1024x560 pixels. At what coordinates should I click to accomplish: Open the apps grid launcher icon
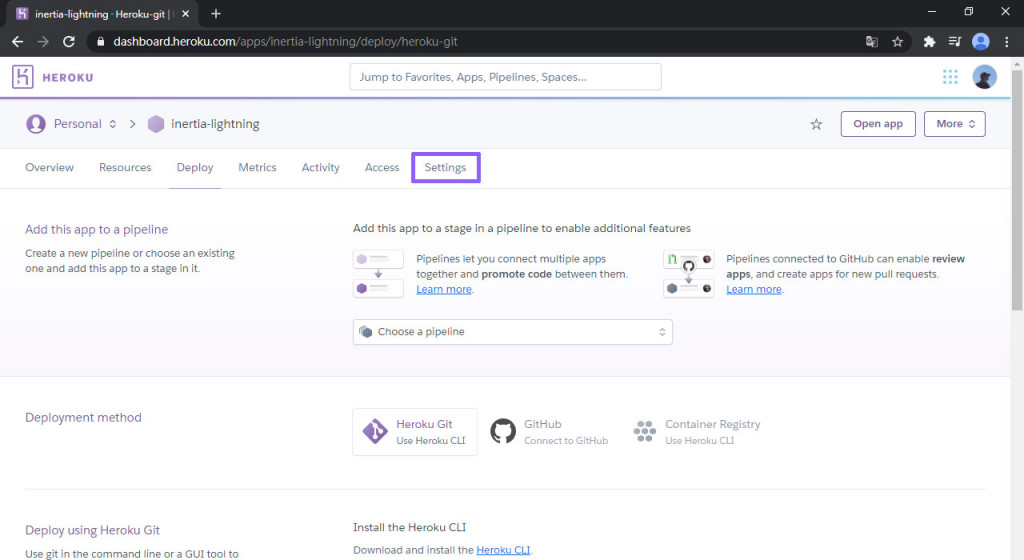click(950, 77)
